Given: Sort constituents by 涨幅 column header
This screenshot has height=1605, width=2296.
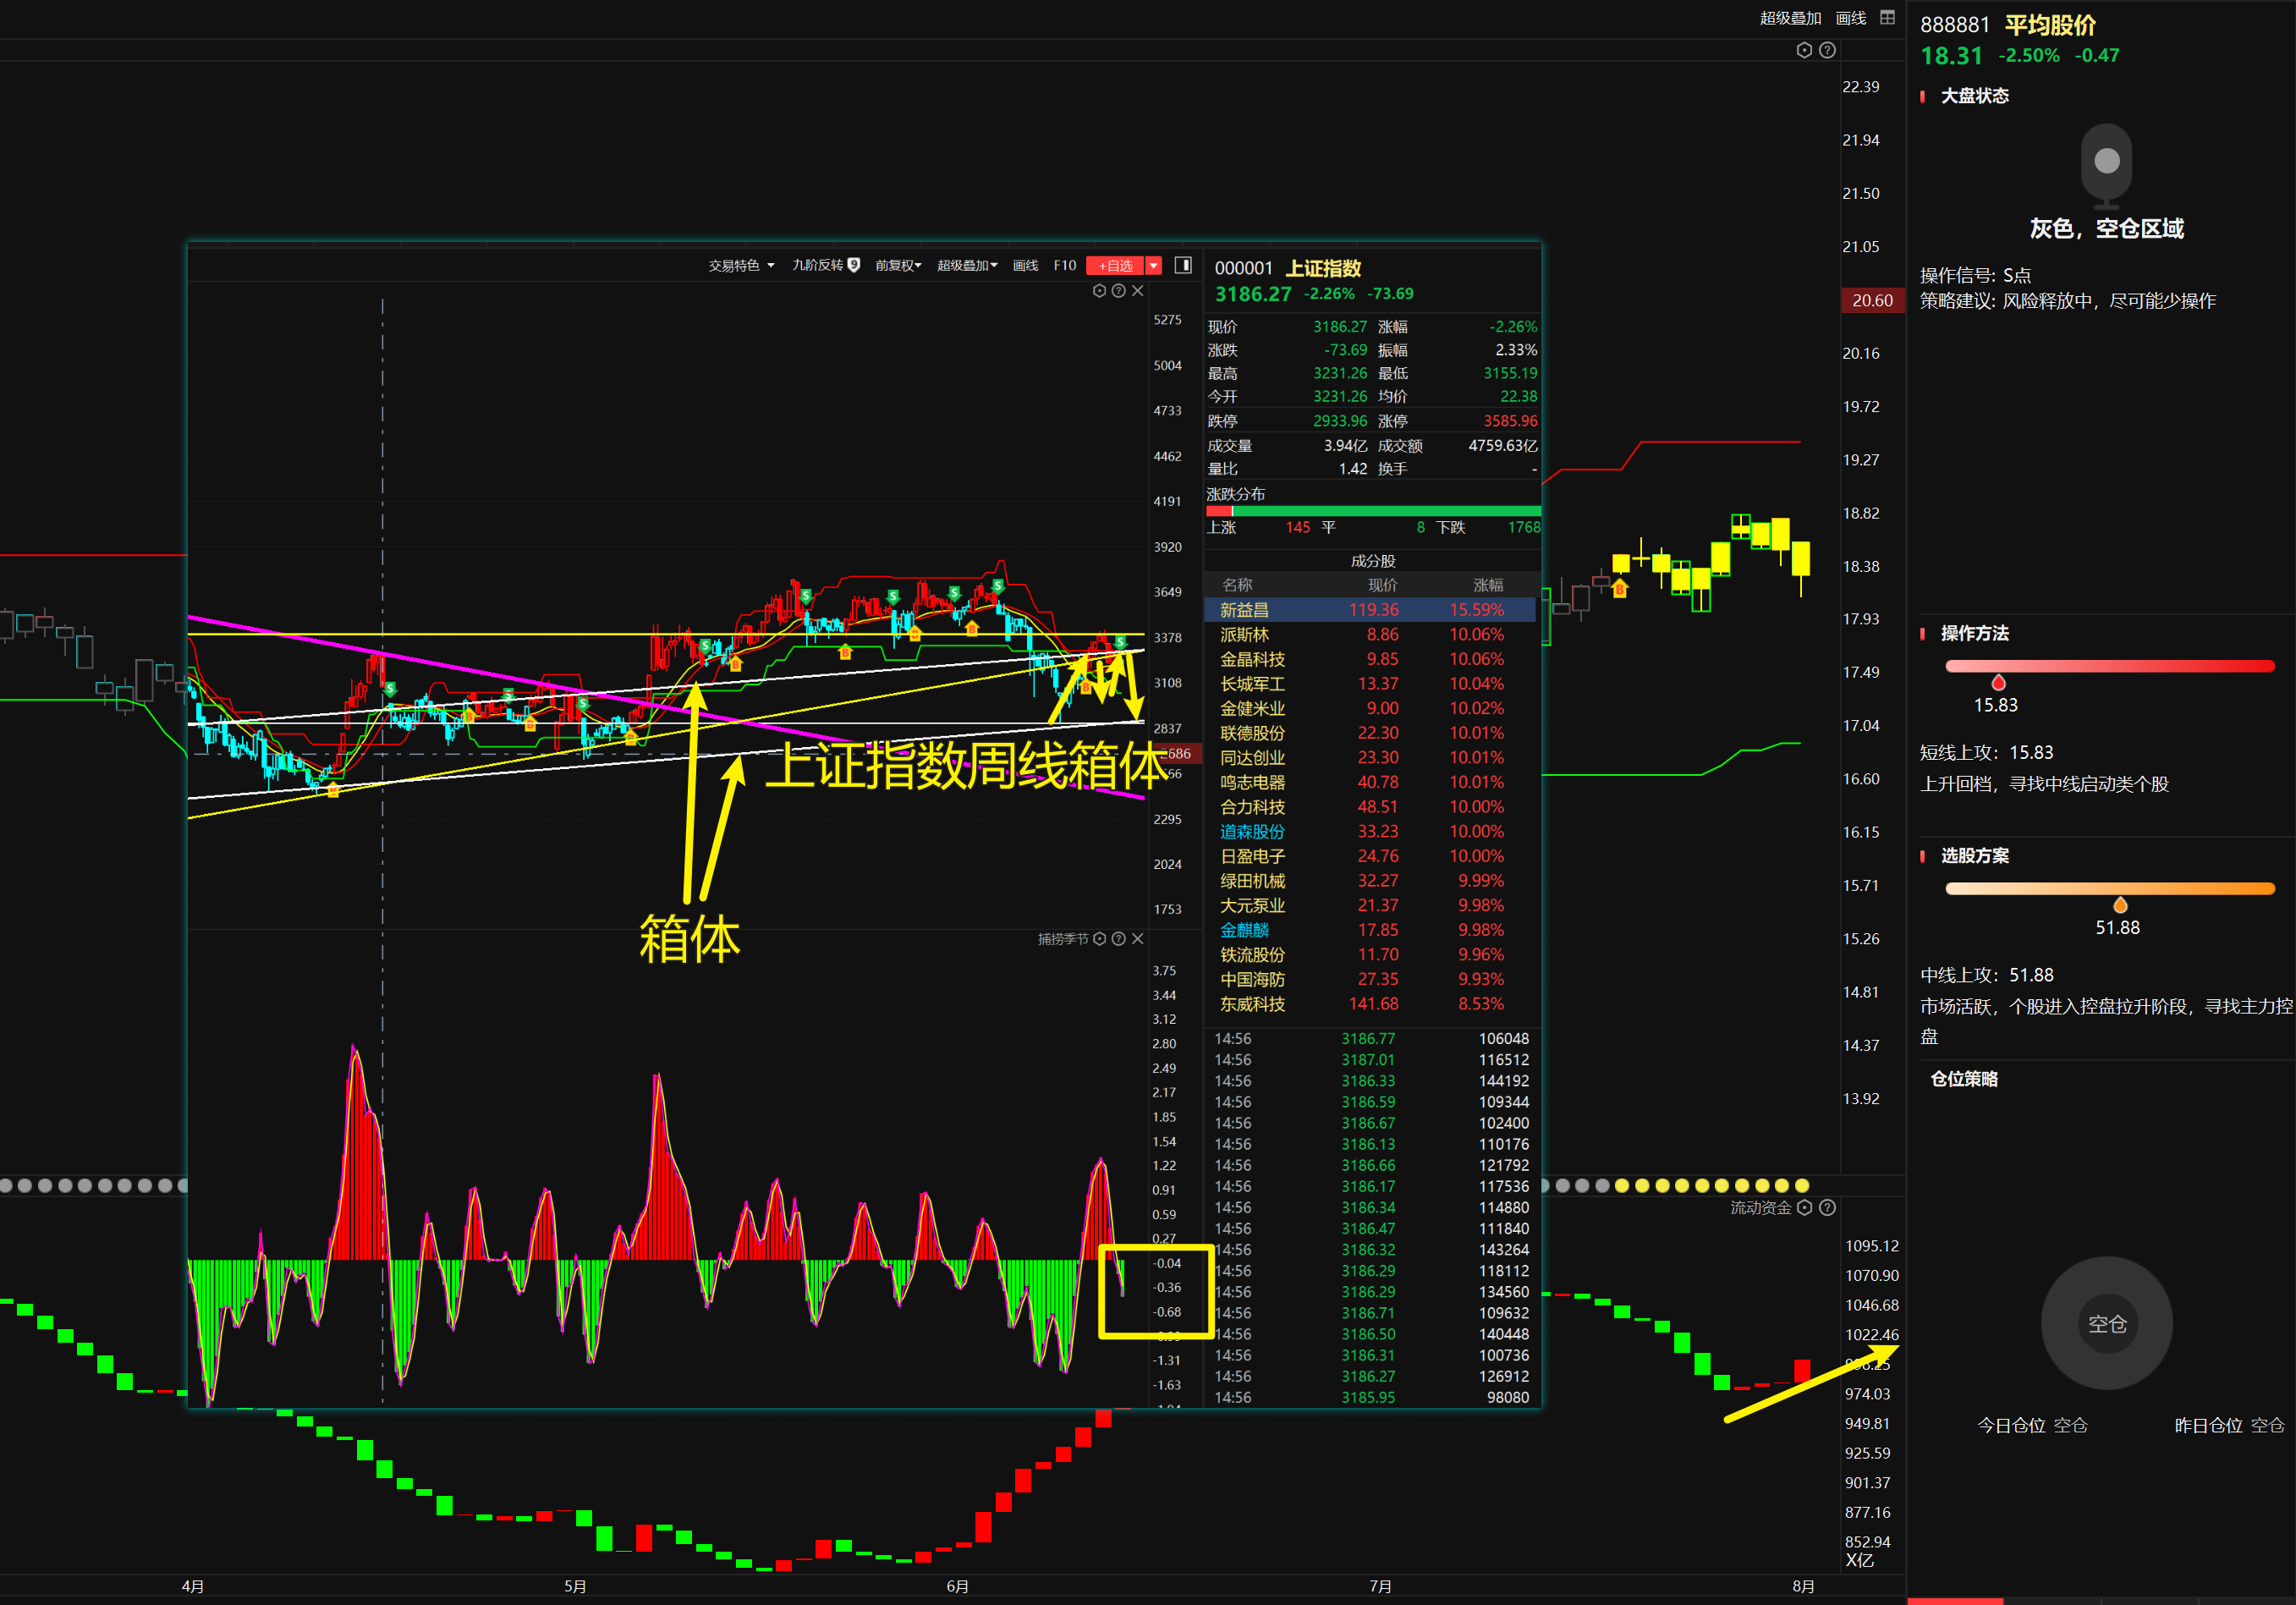Looking at the screenshot, I should (1488, 585).
